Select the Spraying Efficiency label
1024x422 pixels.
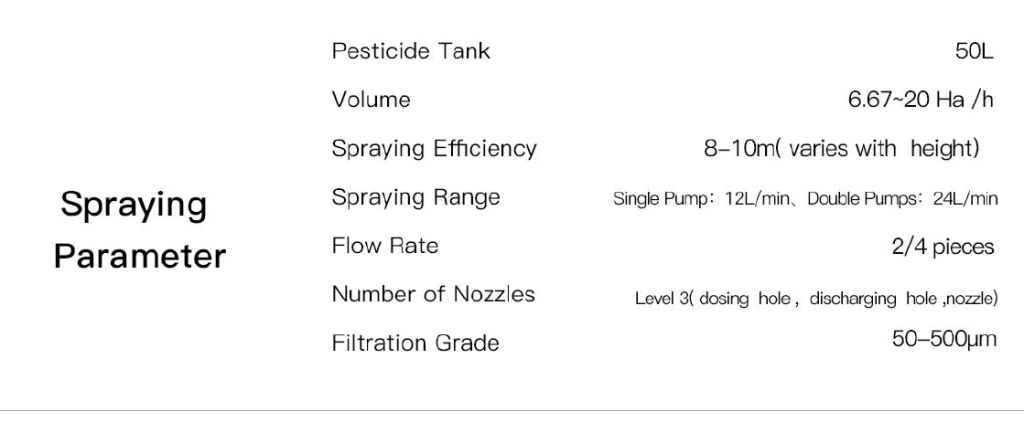tap(434, 149)
